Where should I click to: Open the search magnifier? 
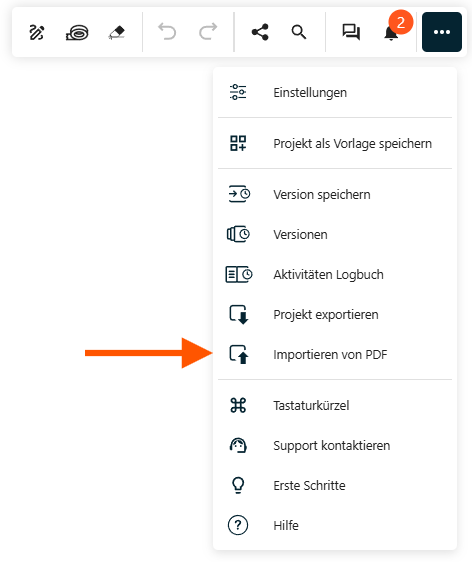click(299, 32)
